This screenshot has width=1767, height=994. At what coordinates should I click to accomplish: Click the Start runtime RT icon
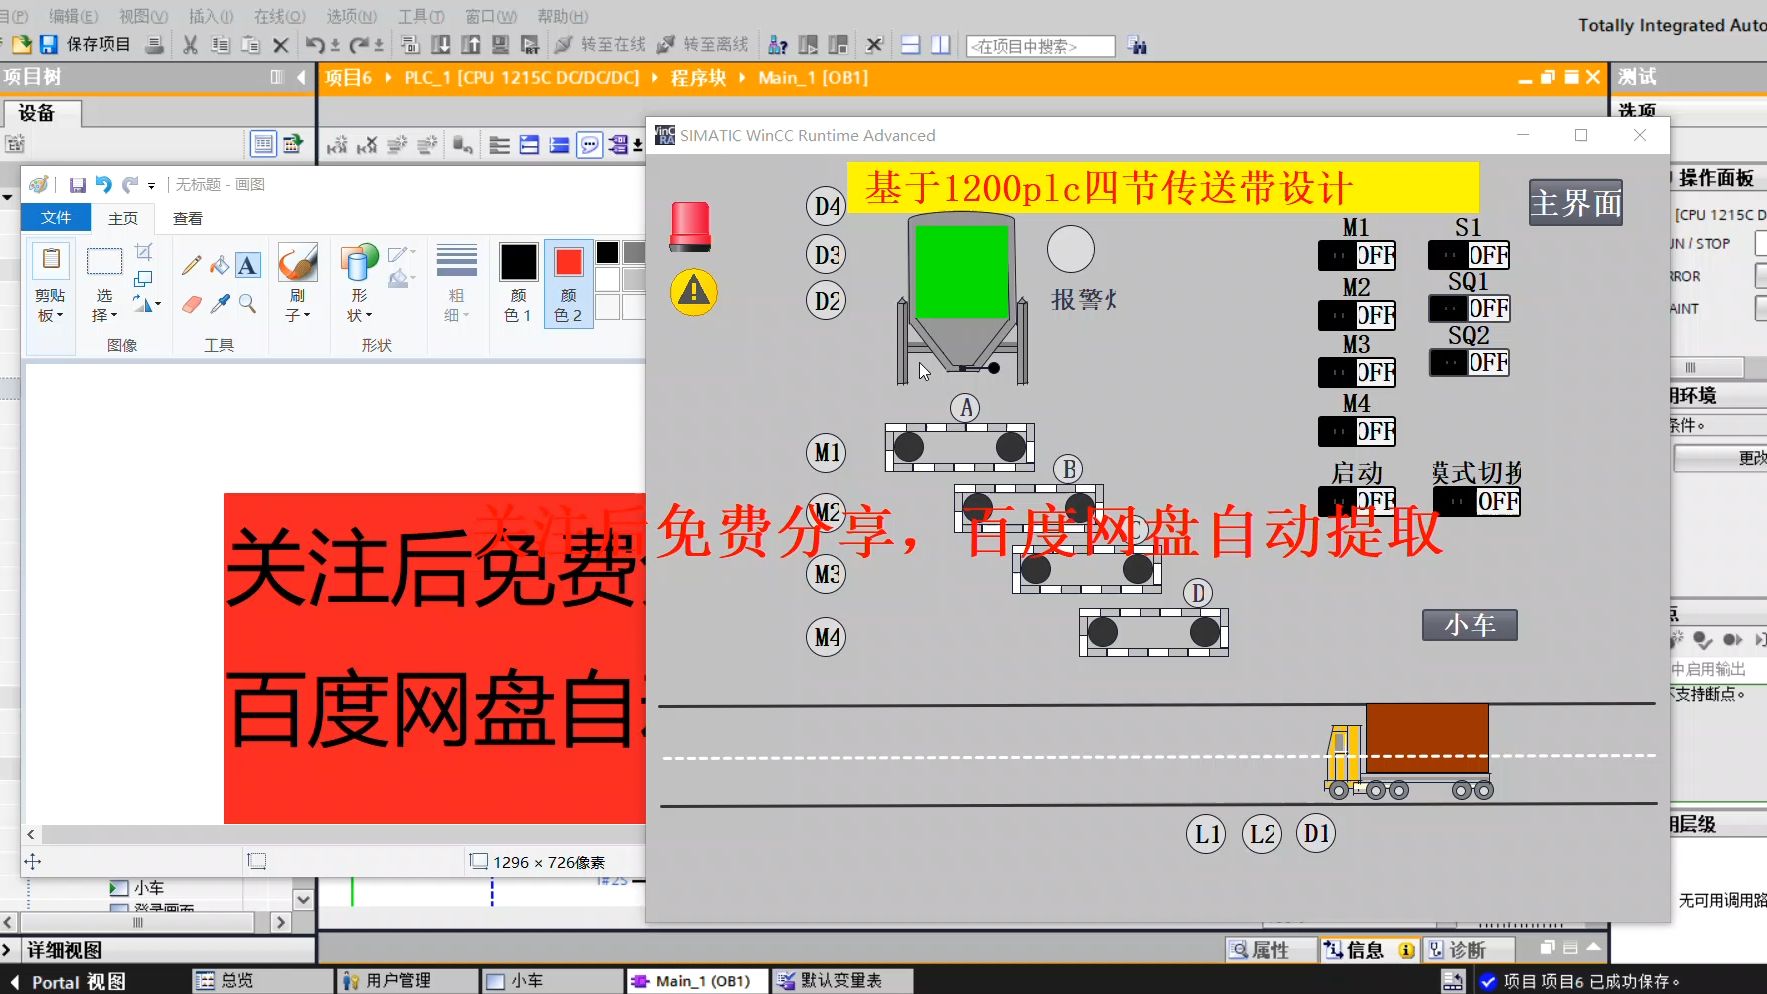pos(530,45)
